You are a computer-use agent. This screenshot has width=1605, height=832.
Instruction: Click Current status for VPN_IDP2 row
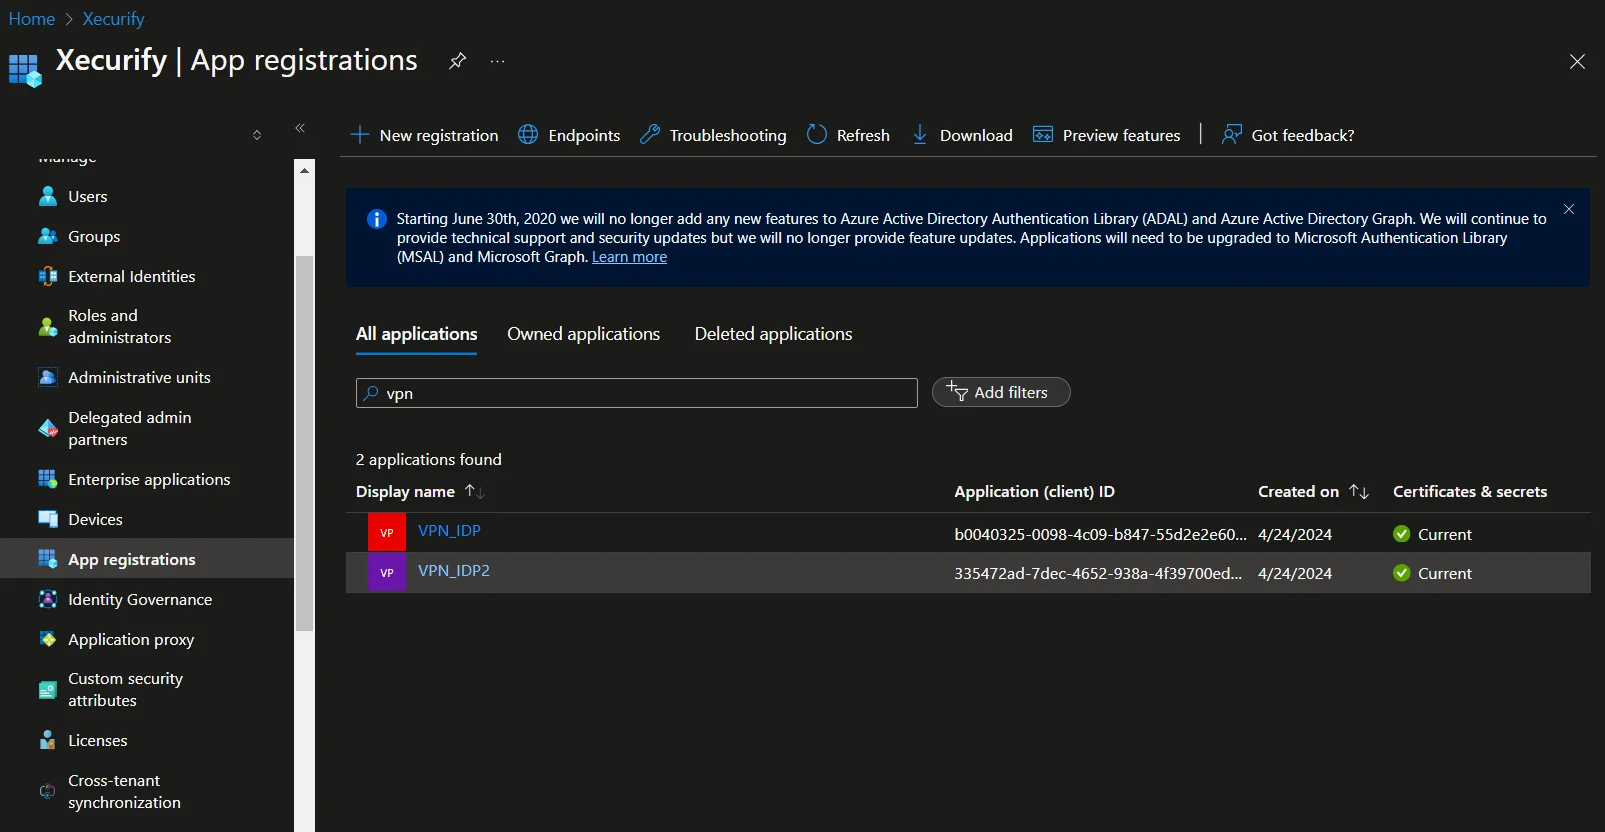(x=1445, y=573)
